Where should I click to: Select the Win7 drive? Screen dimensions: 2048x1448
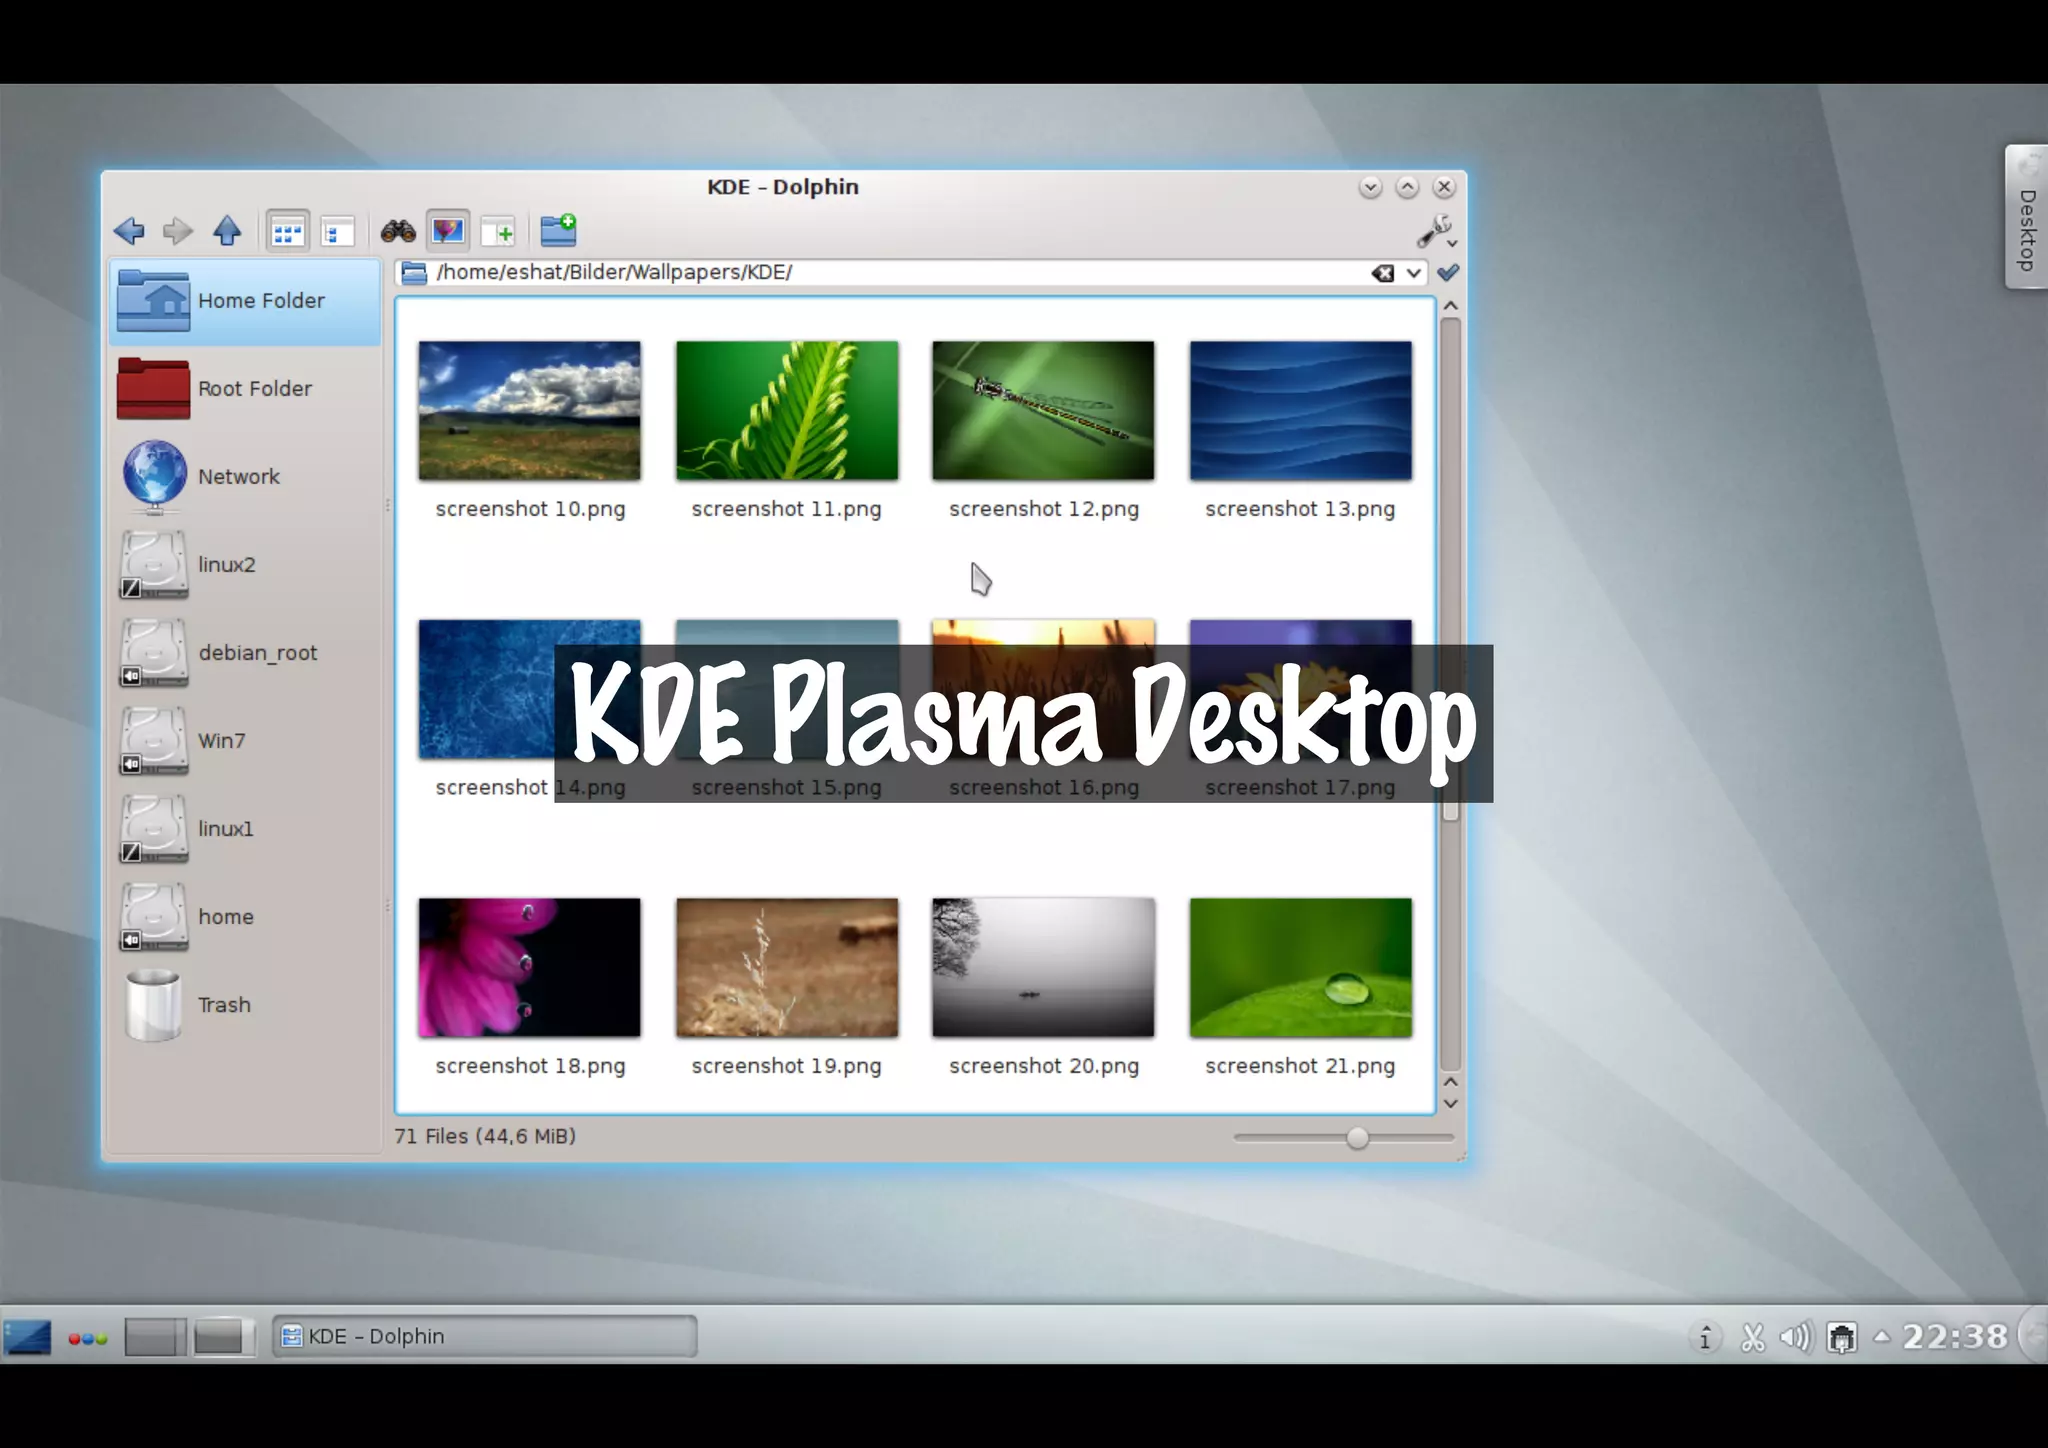(245, 741)
